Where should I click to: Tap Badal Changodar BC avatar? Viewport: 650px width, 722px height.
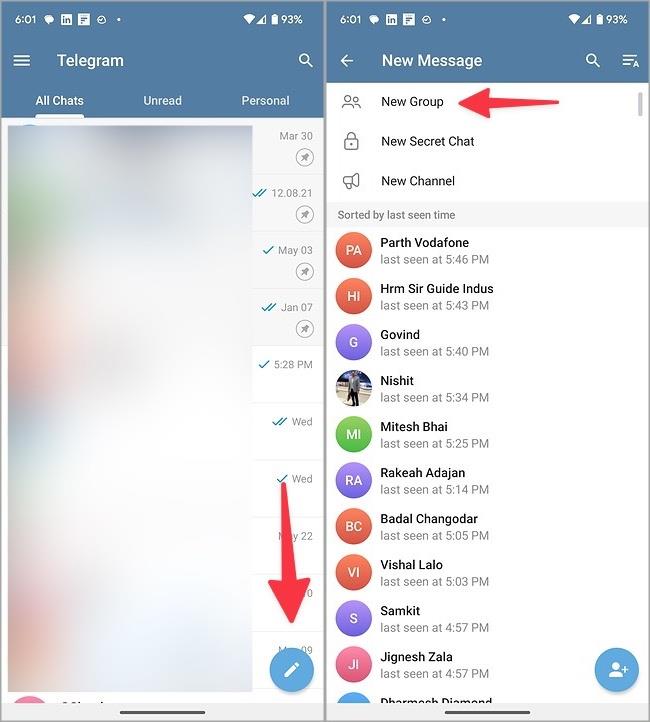point(354,526)
